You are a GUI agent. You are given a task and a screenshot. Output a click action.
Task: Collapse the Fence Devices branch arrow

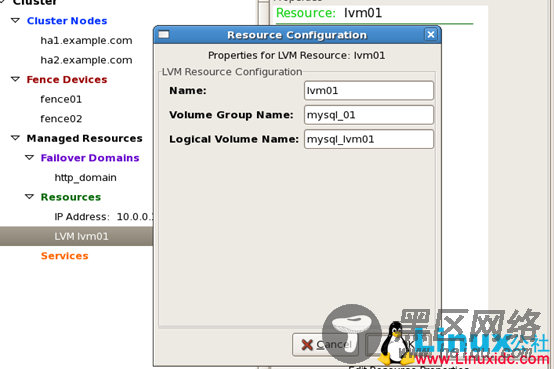click(15, 79)
